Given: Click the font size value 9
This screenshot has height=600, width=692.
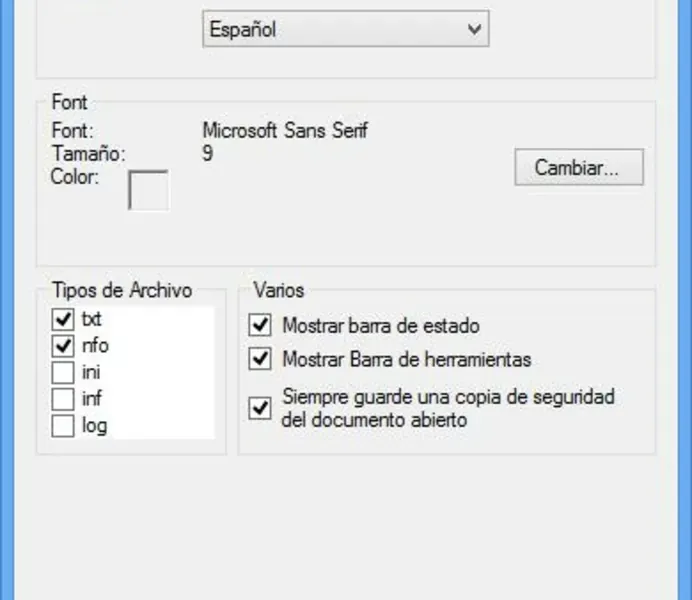Looking at the screenshot, I should [x=207, y=153].
